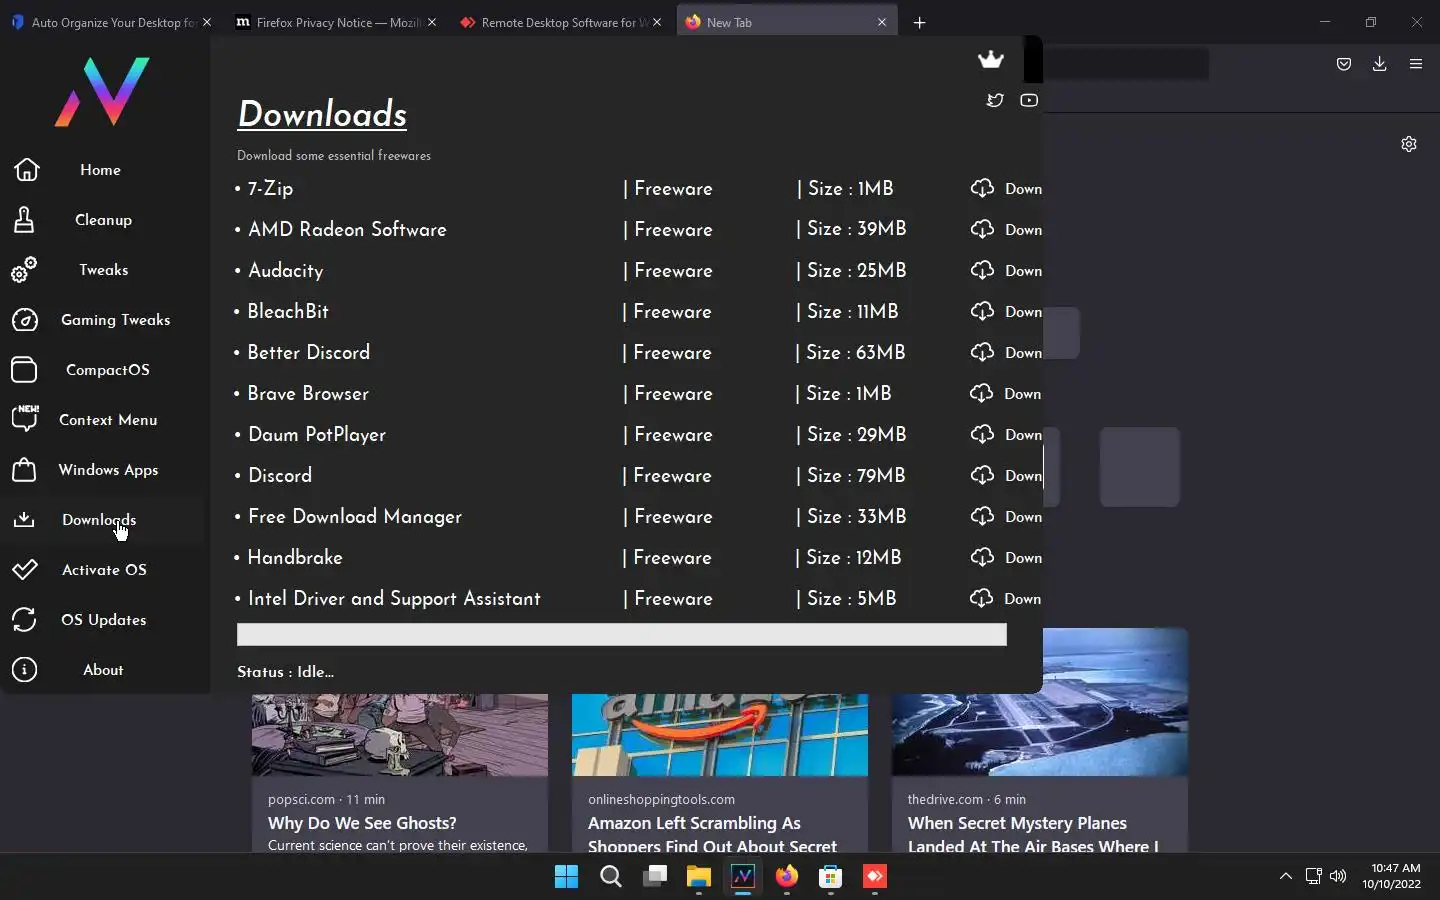
Task: Open the OS Updates refresh icon
Action: pos(24,620)
